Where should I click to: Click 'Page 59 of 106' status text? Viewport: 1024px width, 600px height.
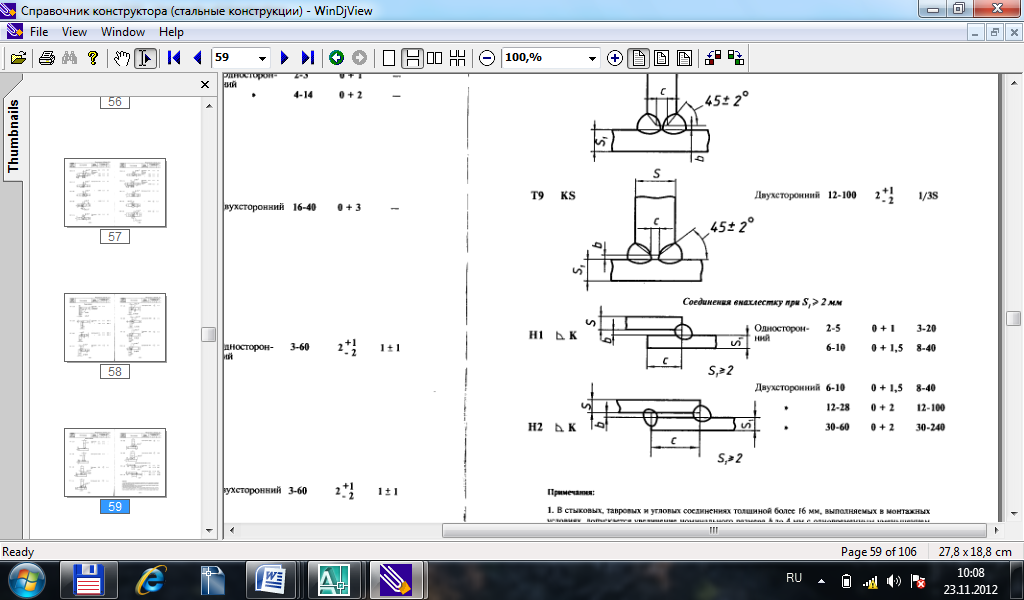coord(878,552)
